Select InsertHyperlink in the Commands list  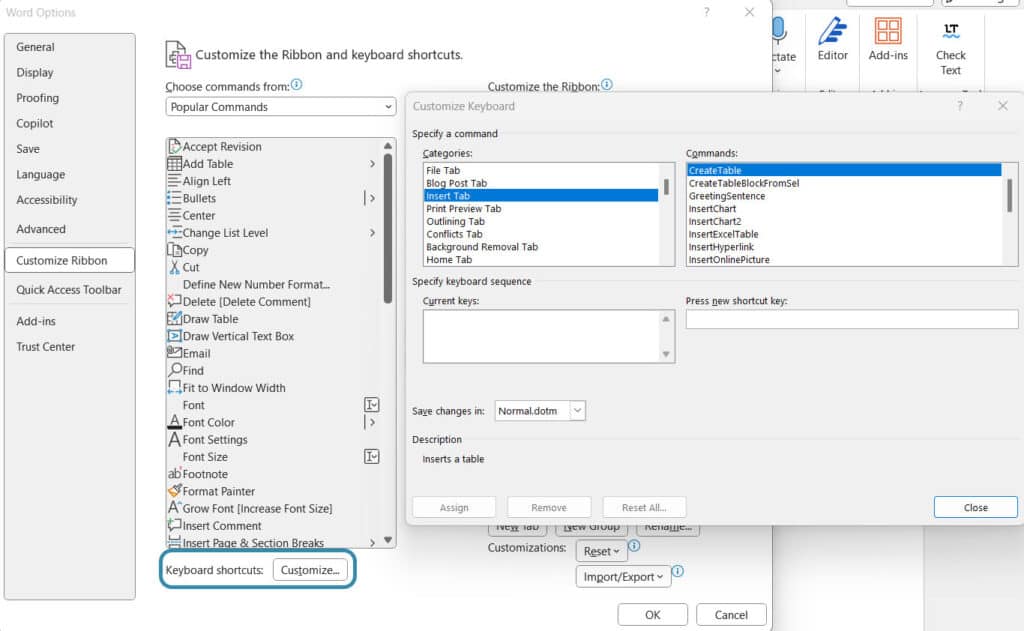721,247
